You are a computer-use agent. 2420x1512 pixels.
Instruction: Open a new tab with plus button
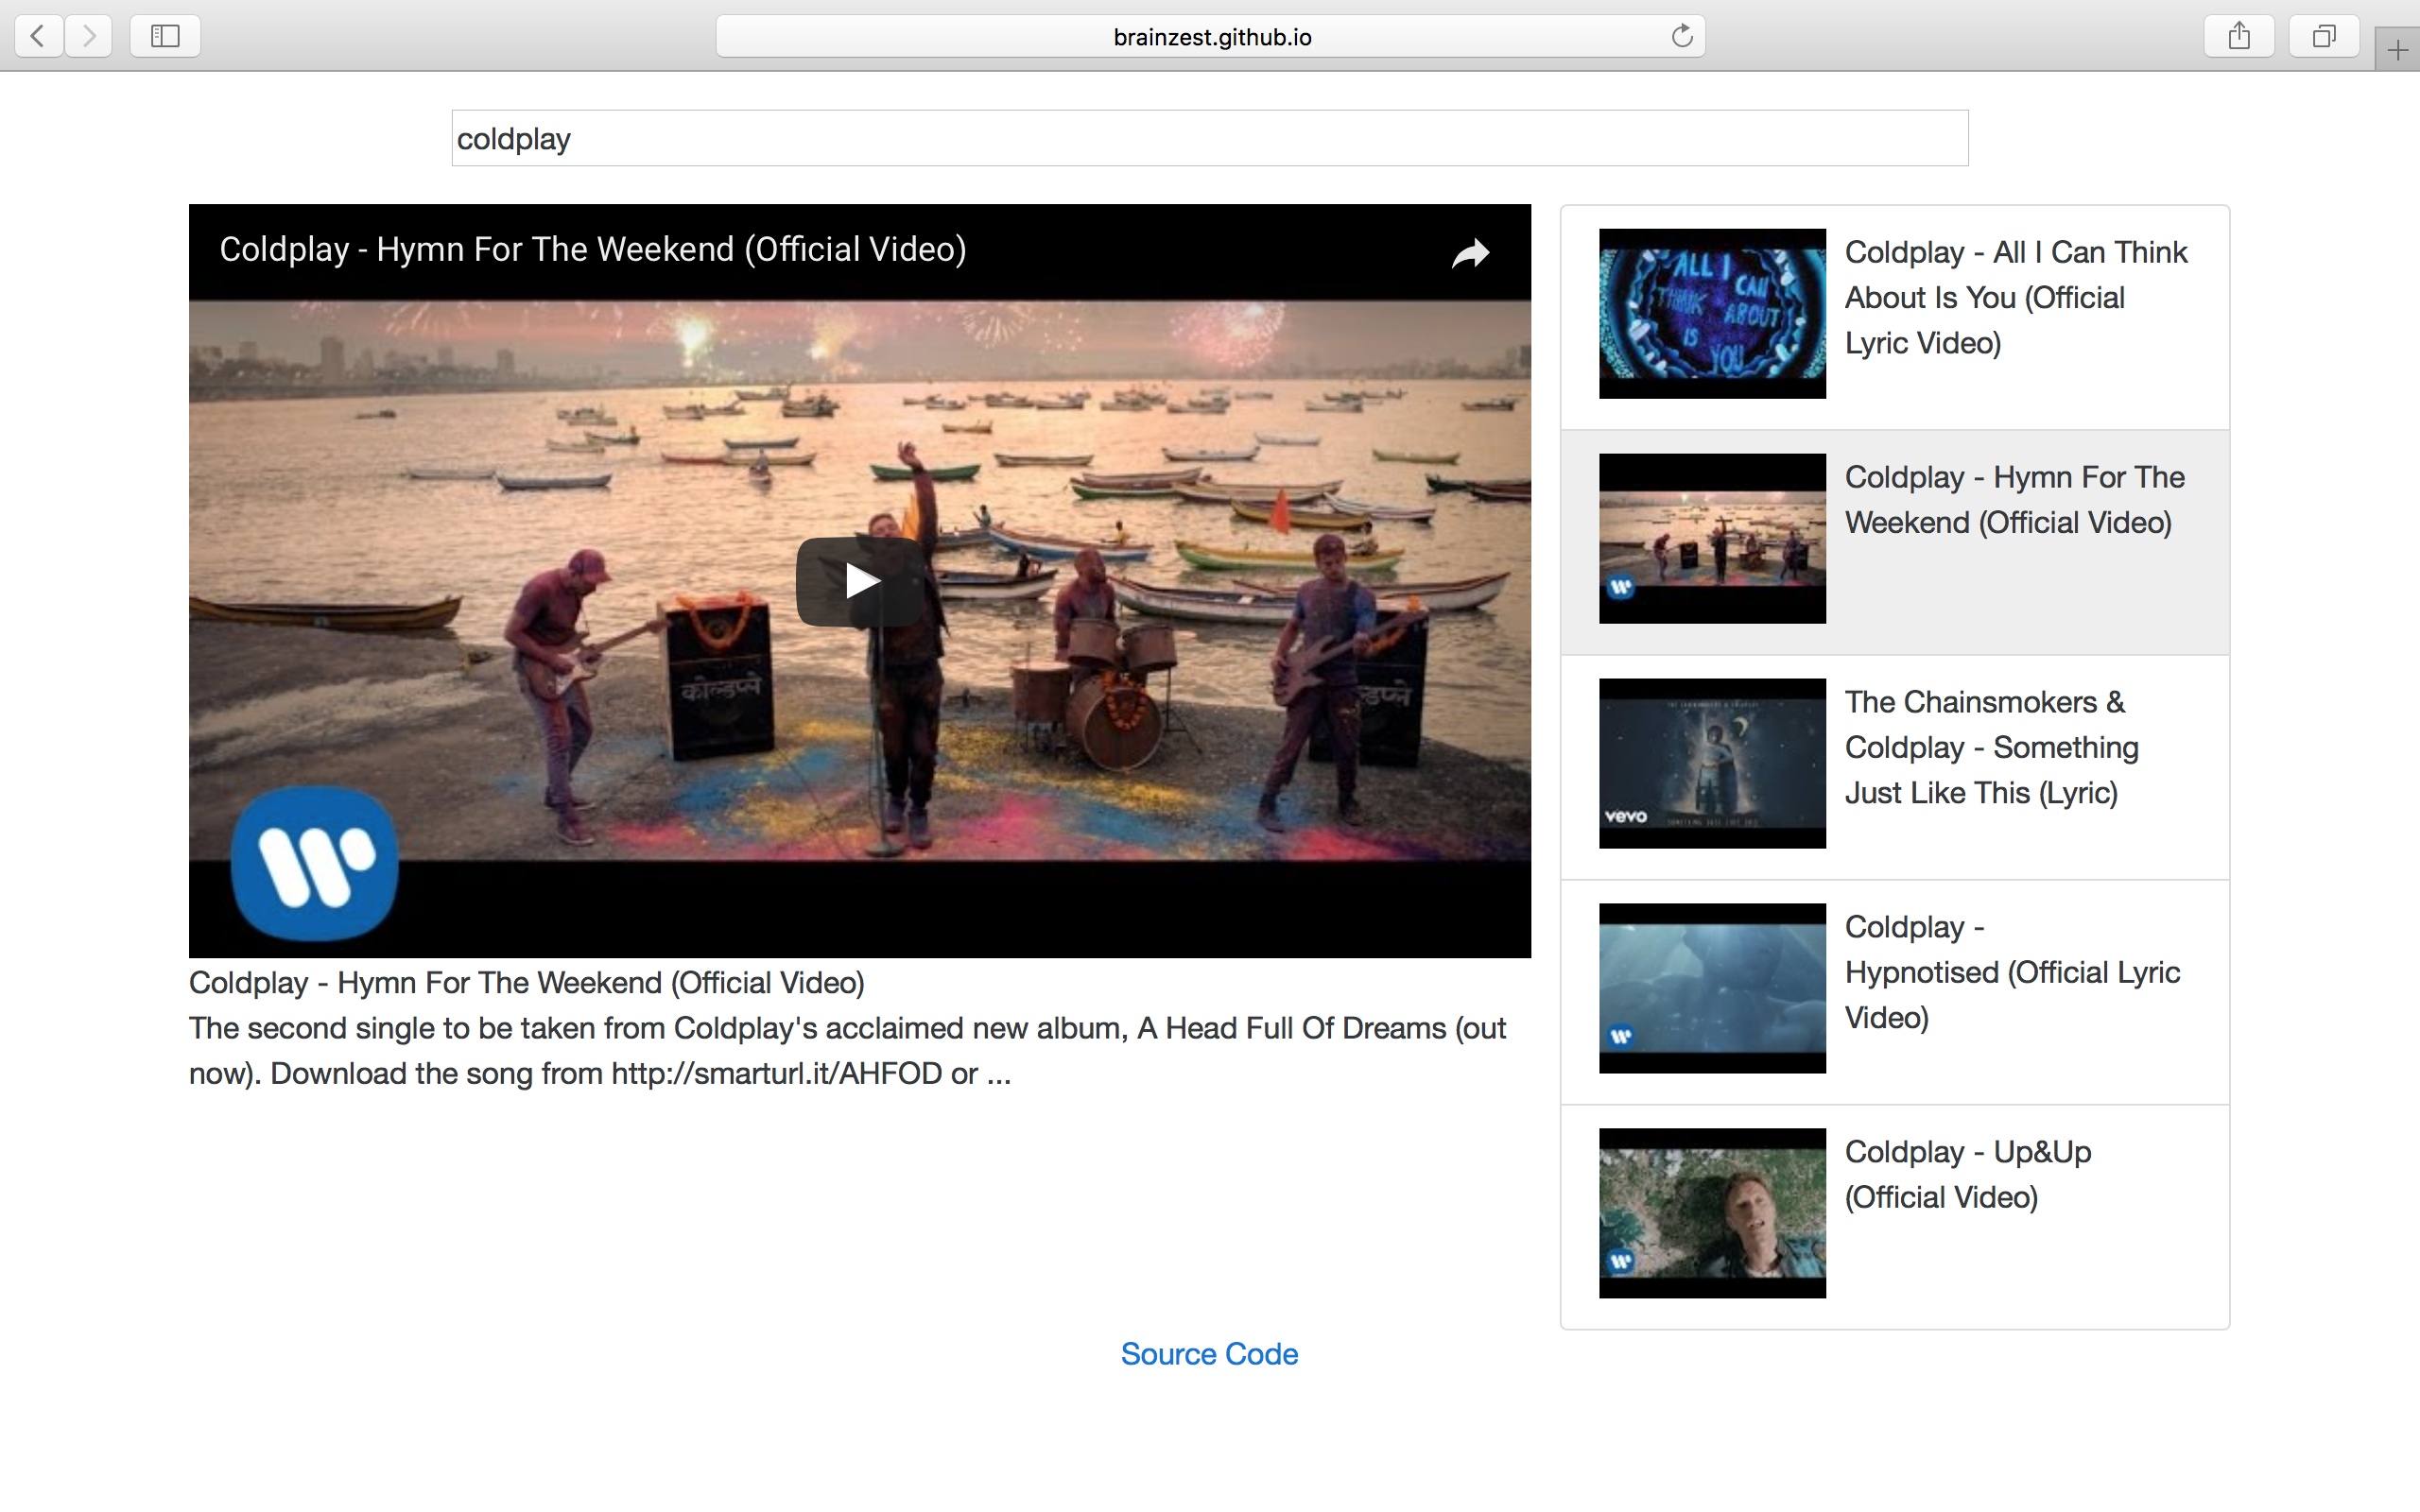pos(2397,50)
